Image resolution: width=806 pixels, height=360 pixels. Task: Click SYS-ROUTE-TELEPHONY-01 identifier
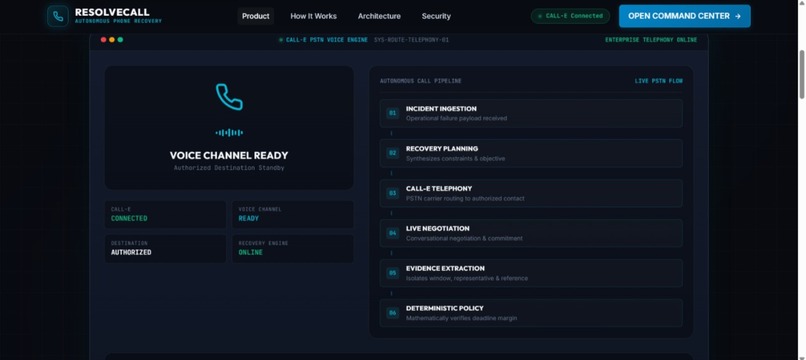point(411,40)
